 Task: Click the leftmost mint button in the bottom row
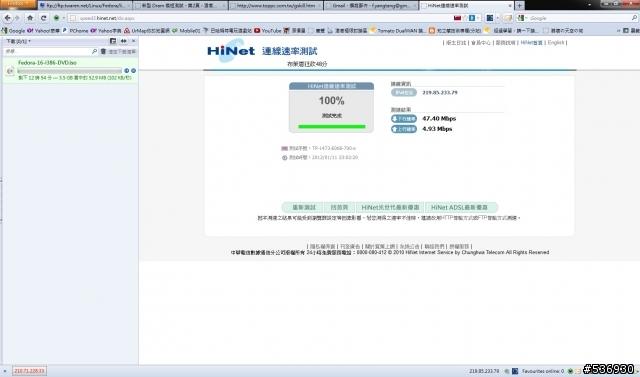tap(302, 207)
